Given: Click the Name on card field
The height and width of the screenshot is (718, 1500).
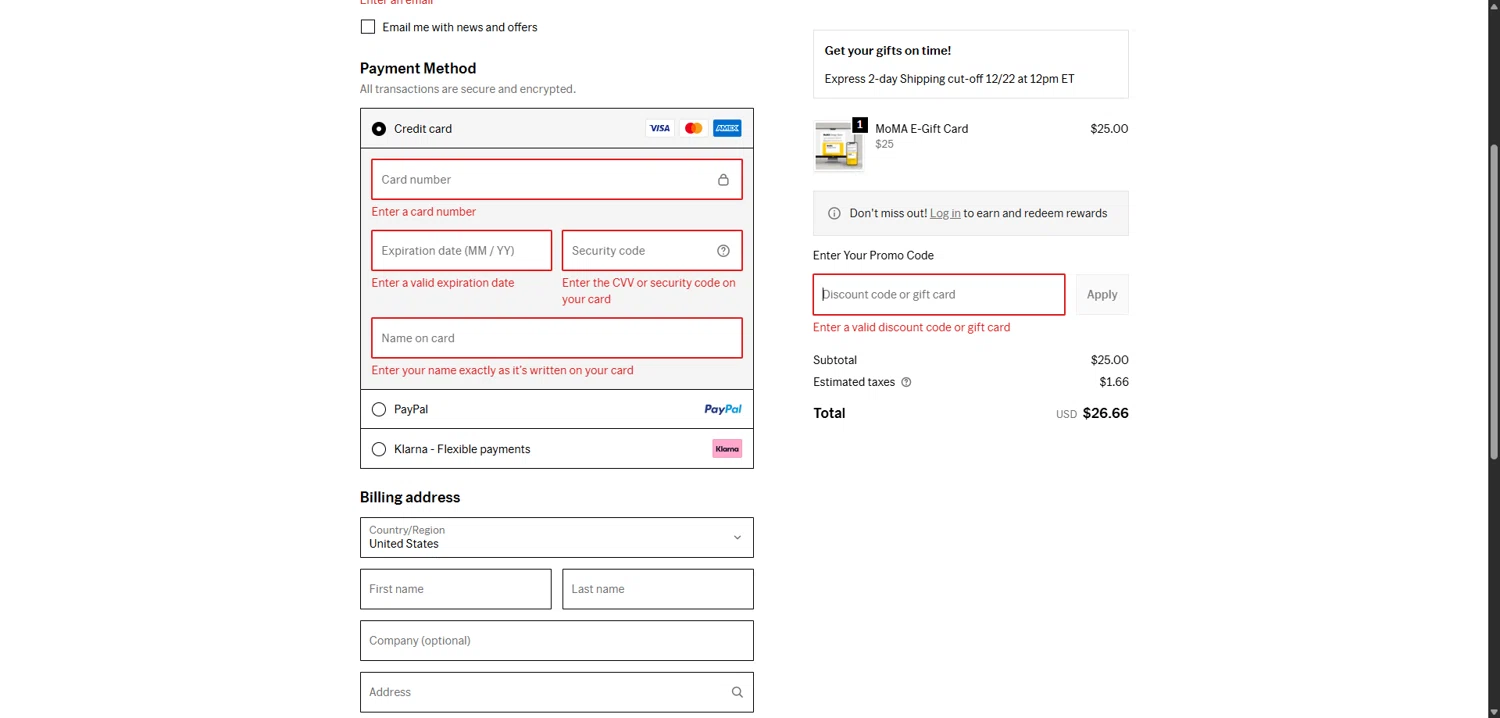Looking at the screenshot, I should point(556,338).
